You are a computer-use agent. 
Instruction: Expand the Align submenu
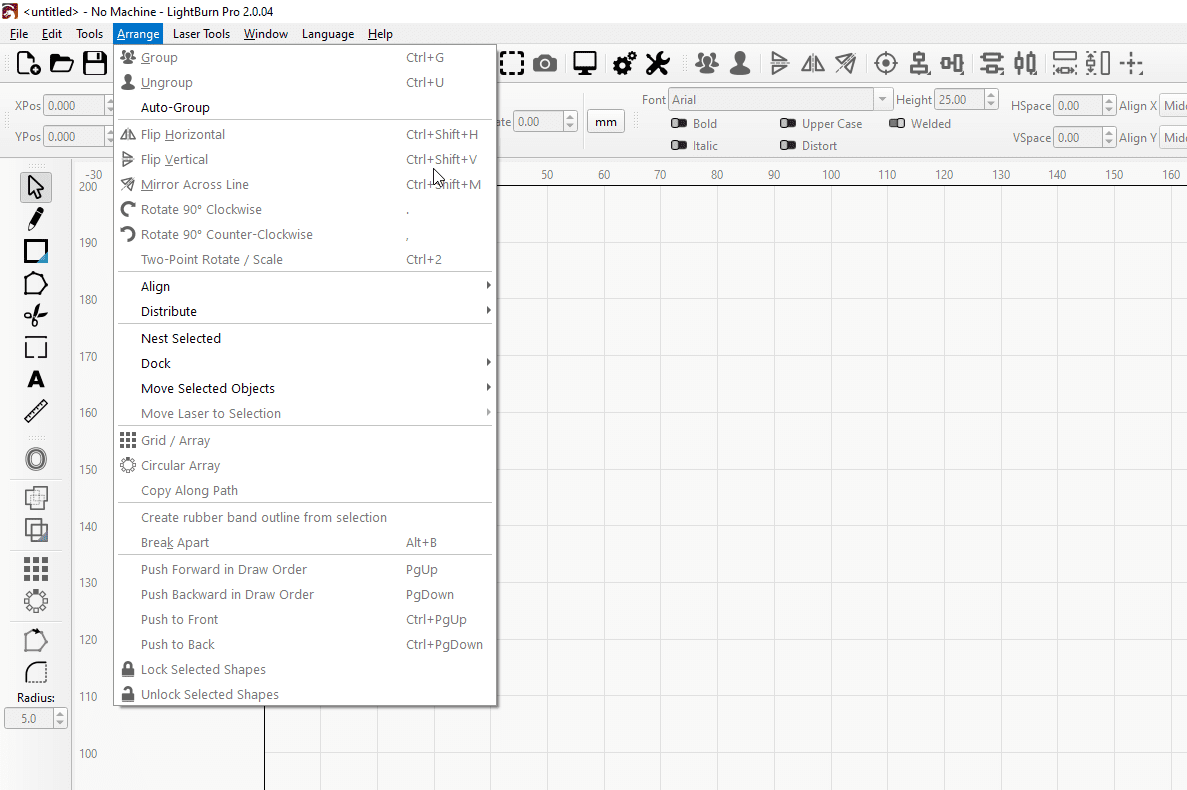pyautogui.click(x=305, y=286)
